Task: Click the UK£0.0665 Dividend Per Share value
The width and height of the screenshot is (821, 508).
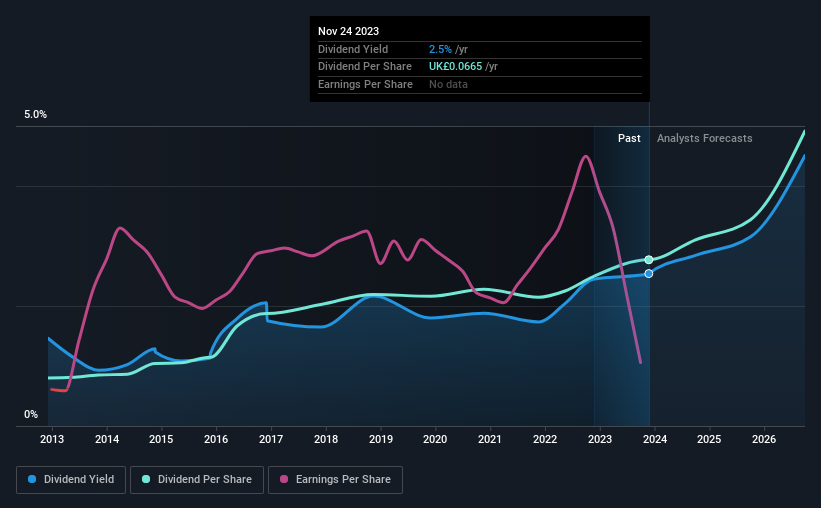Action: (456, 67)
